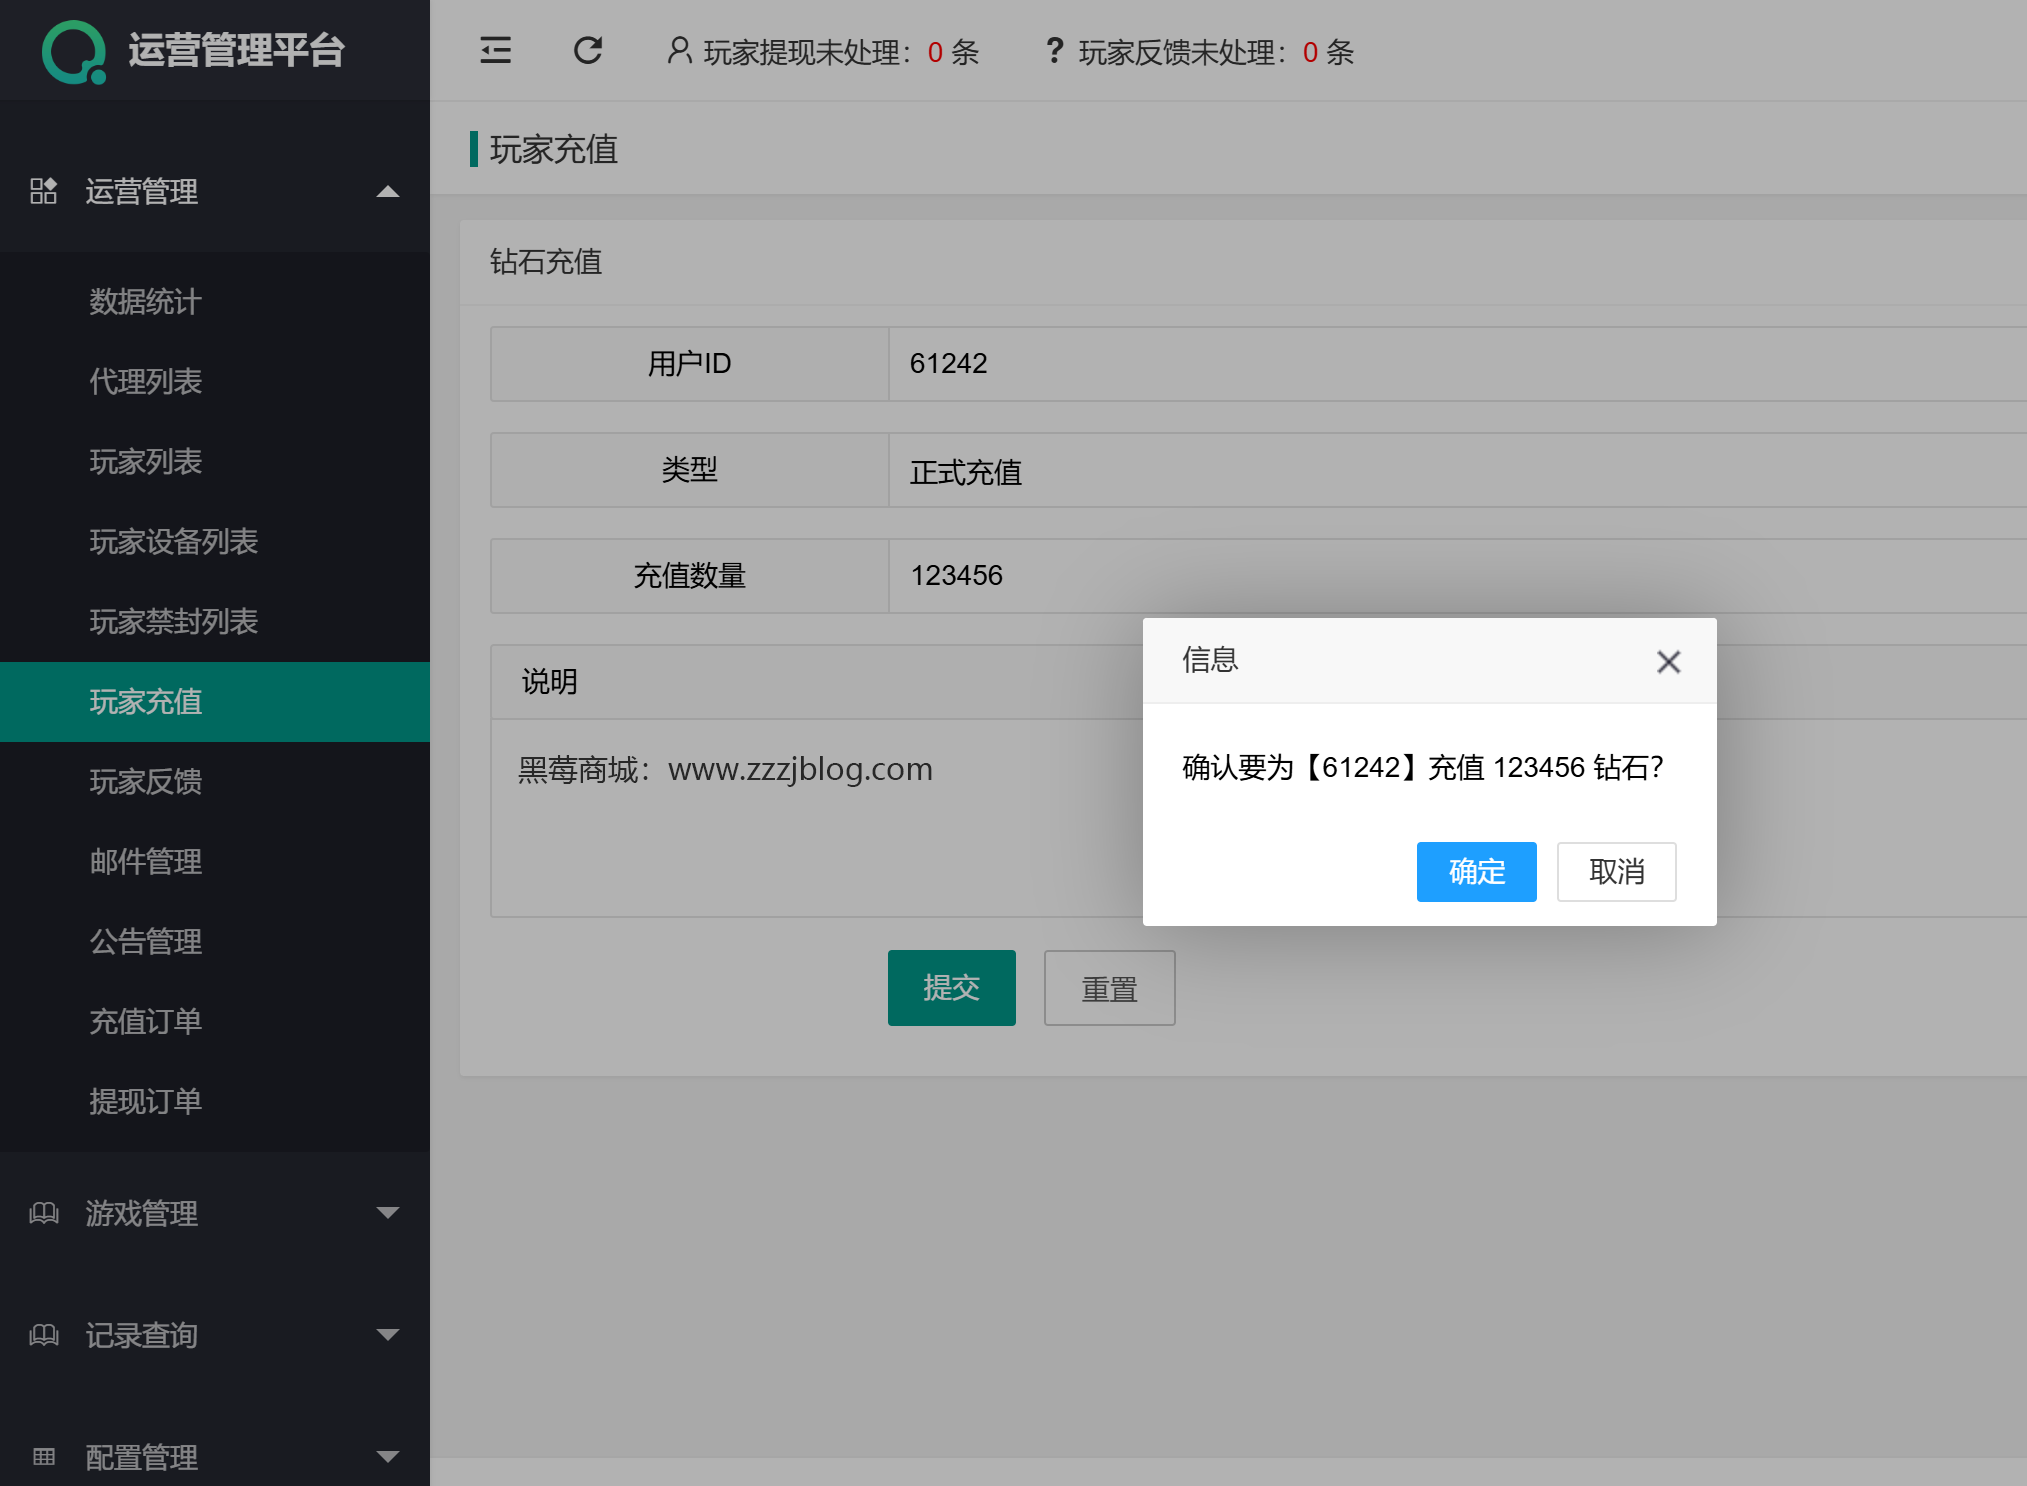Close the 信息 dialog with the X

click(x=1668, y=661)
